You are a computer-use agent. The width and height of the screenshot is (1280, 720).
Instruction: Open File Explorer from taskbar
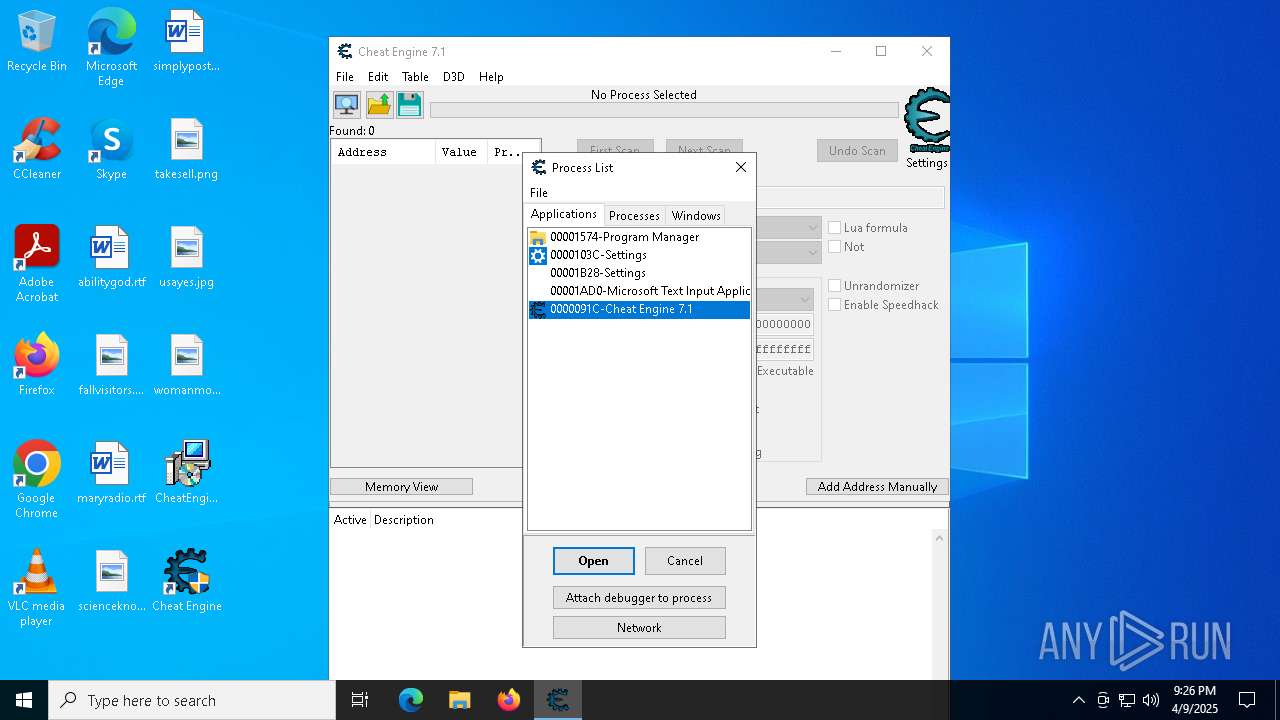pos(460,700)
